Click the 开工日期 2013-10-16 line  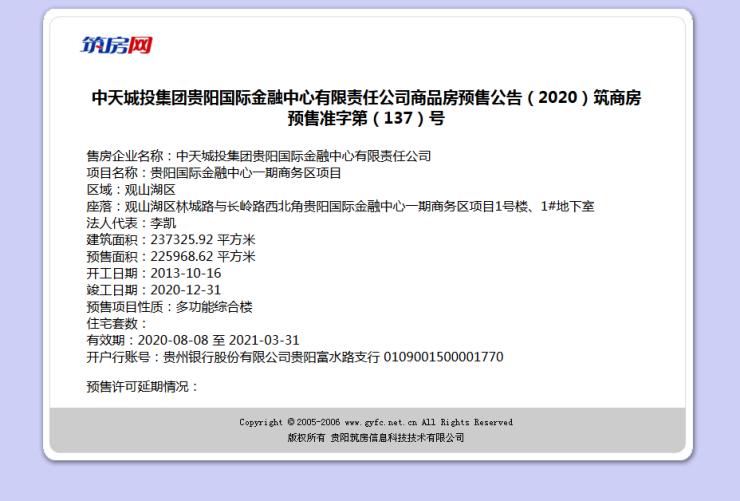pos(154,273)
